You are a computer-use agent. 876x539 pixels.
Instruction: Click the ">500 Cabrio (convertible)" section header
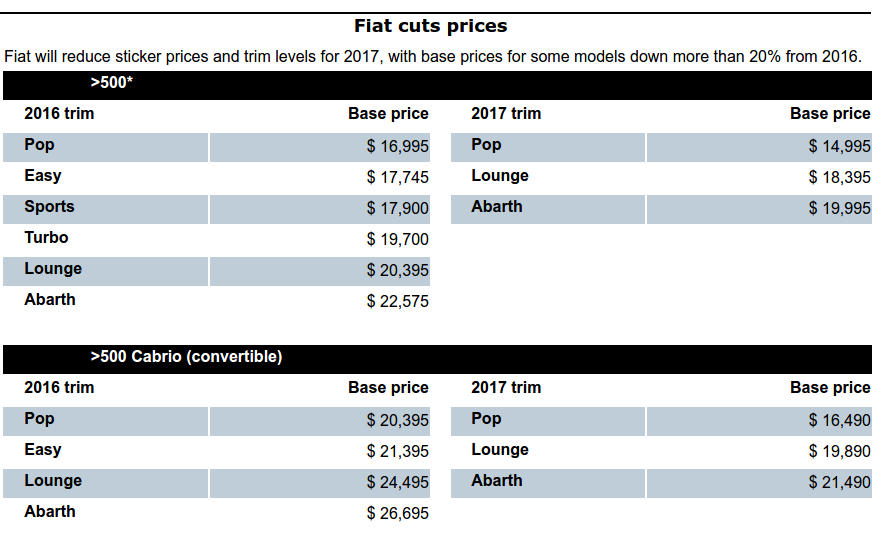(186, 357)
